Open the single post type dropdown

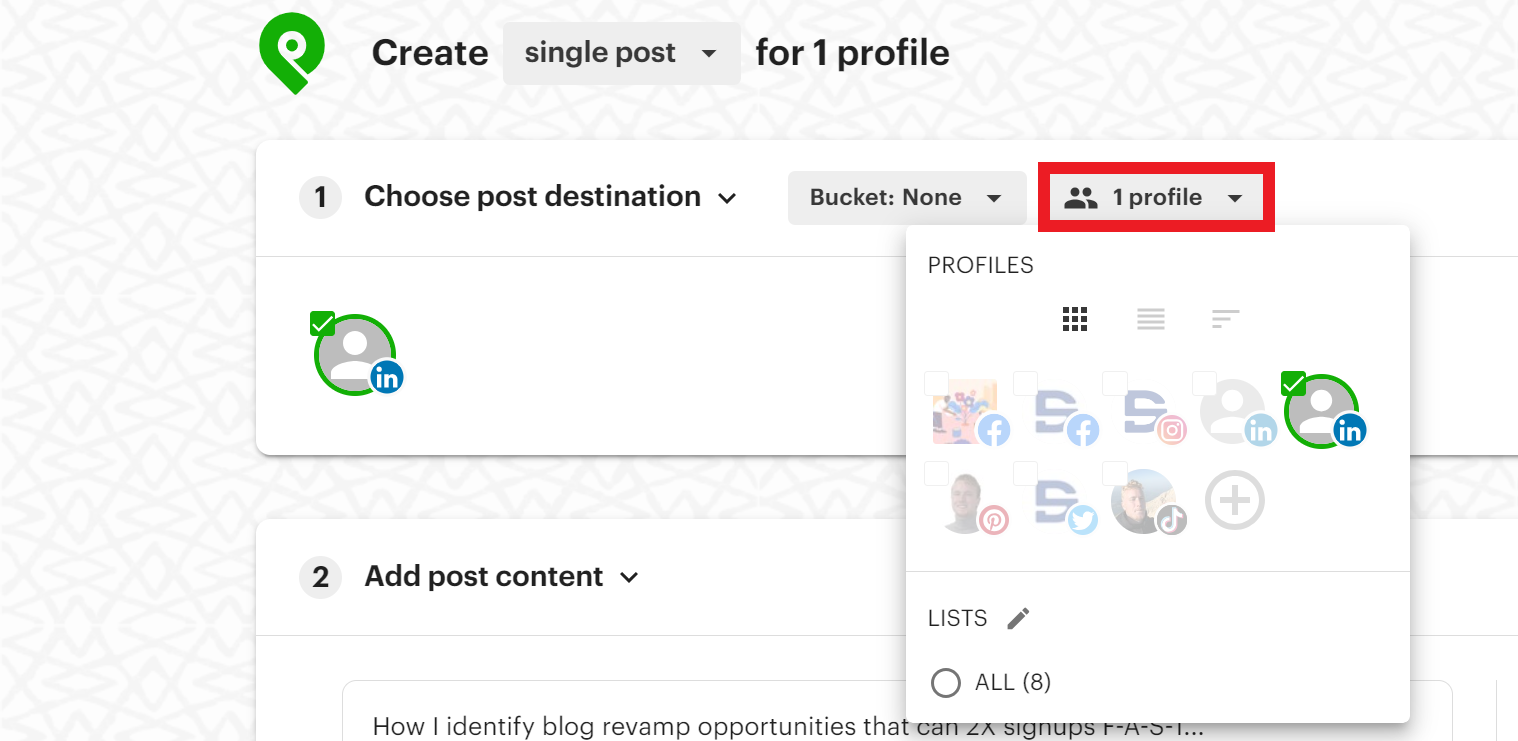[621, 52]
